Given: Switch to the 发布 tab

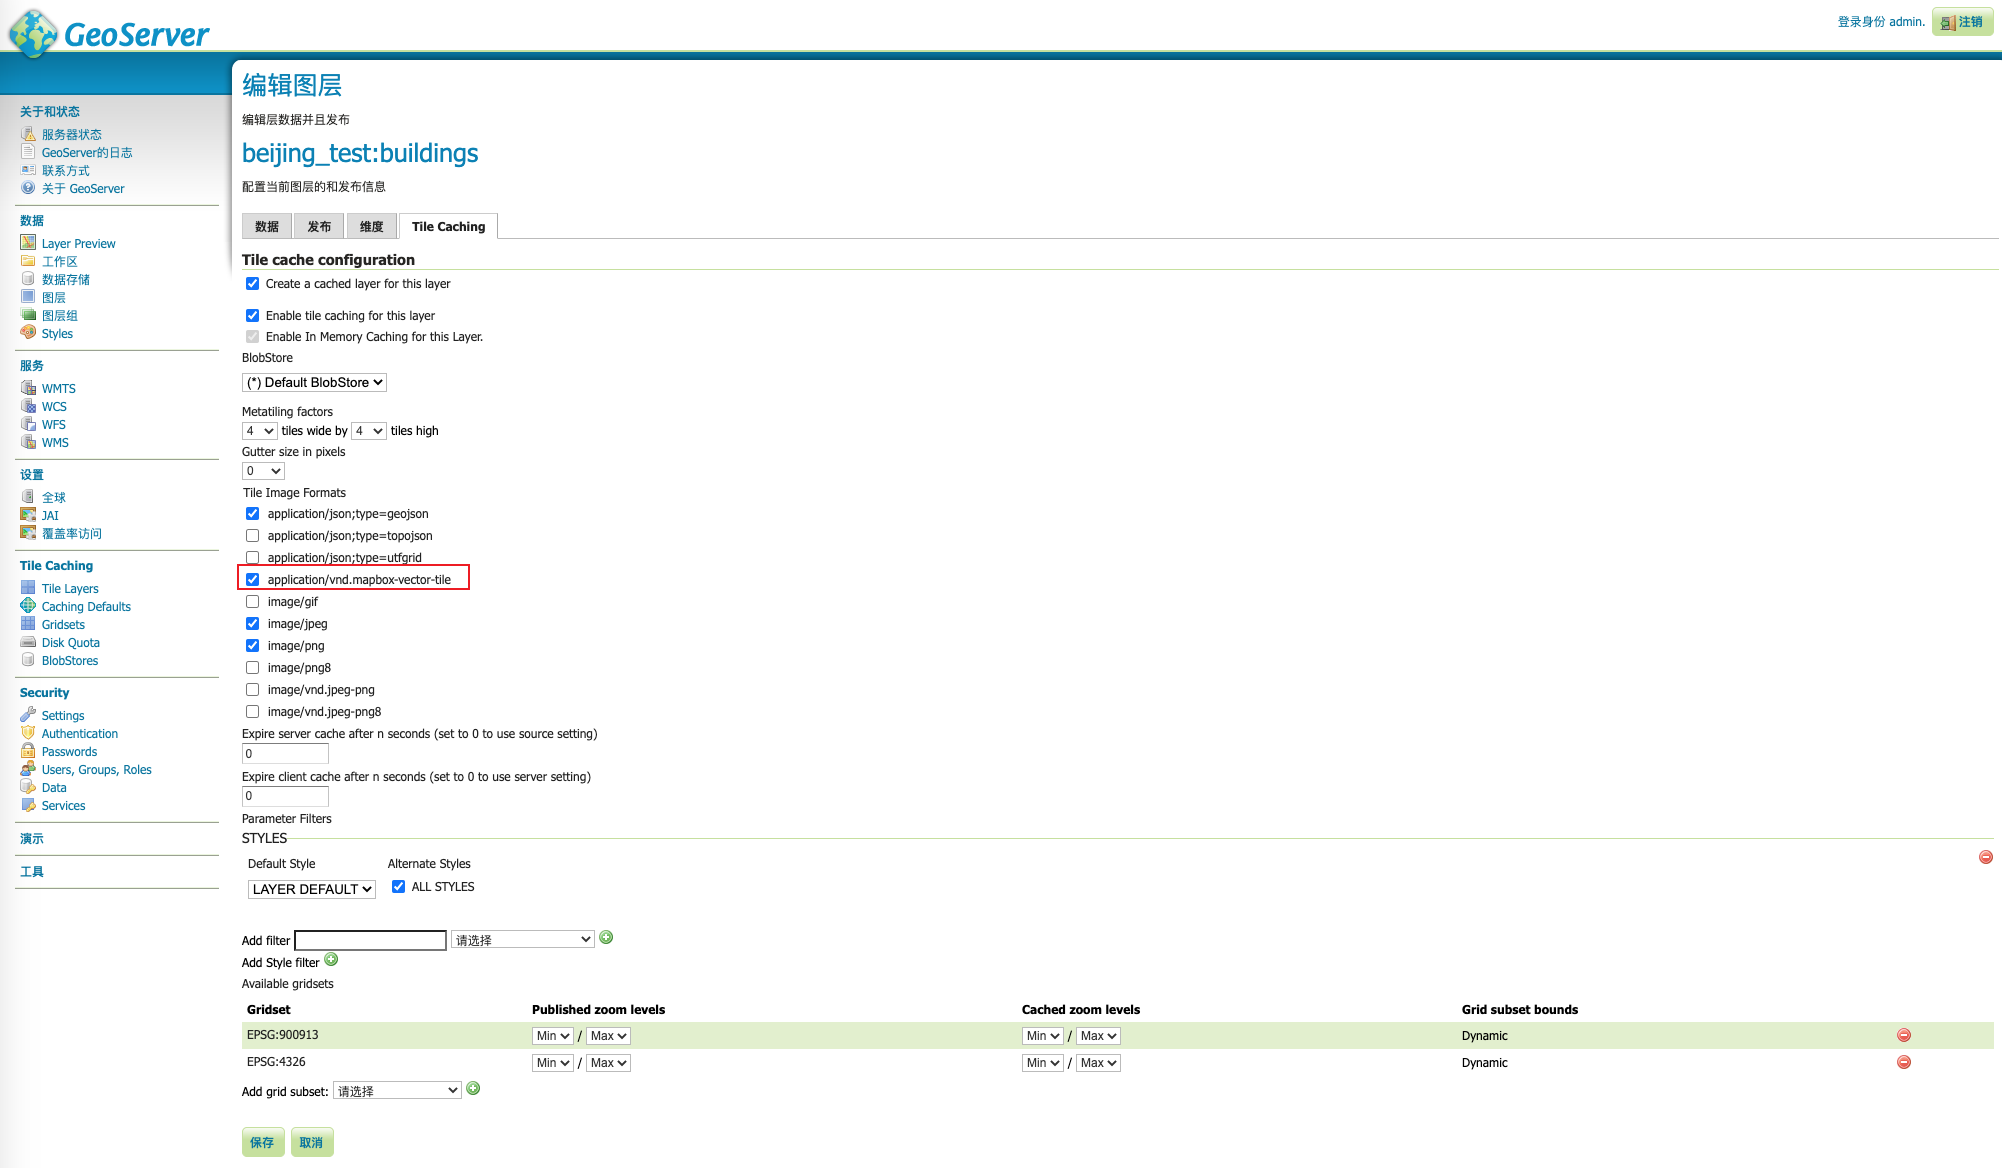Looking at the screenshot, I should pyautogui.click(x=319, y=227).
